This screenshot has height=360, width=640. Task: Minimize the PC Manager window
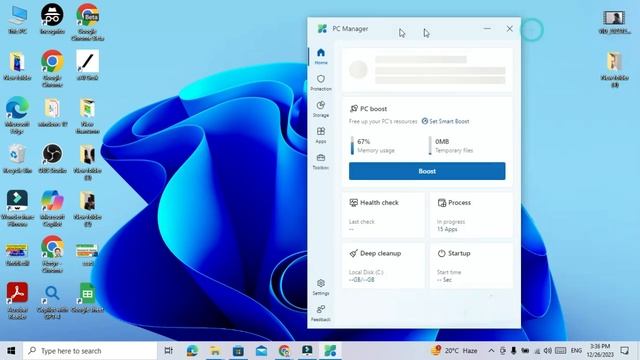click(487, 29)
